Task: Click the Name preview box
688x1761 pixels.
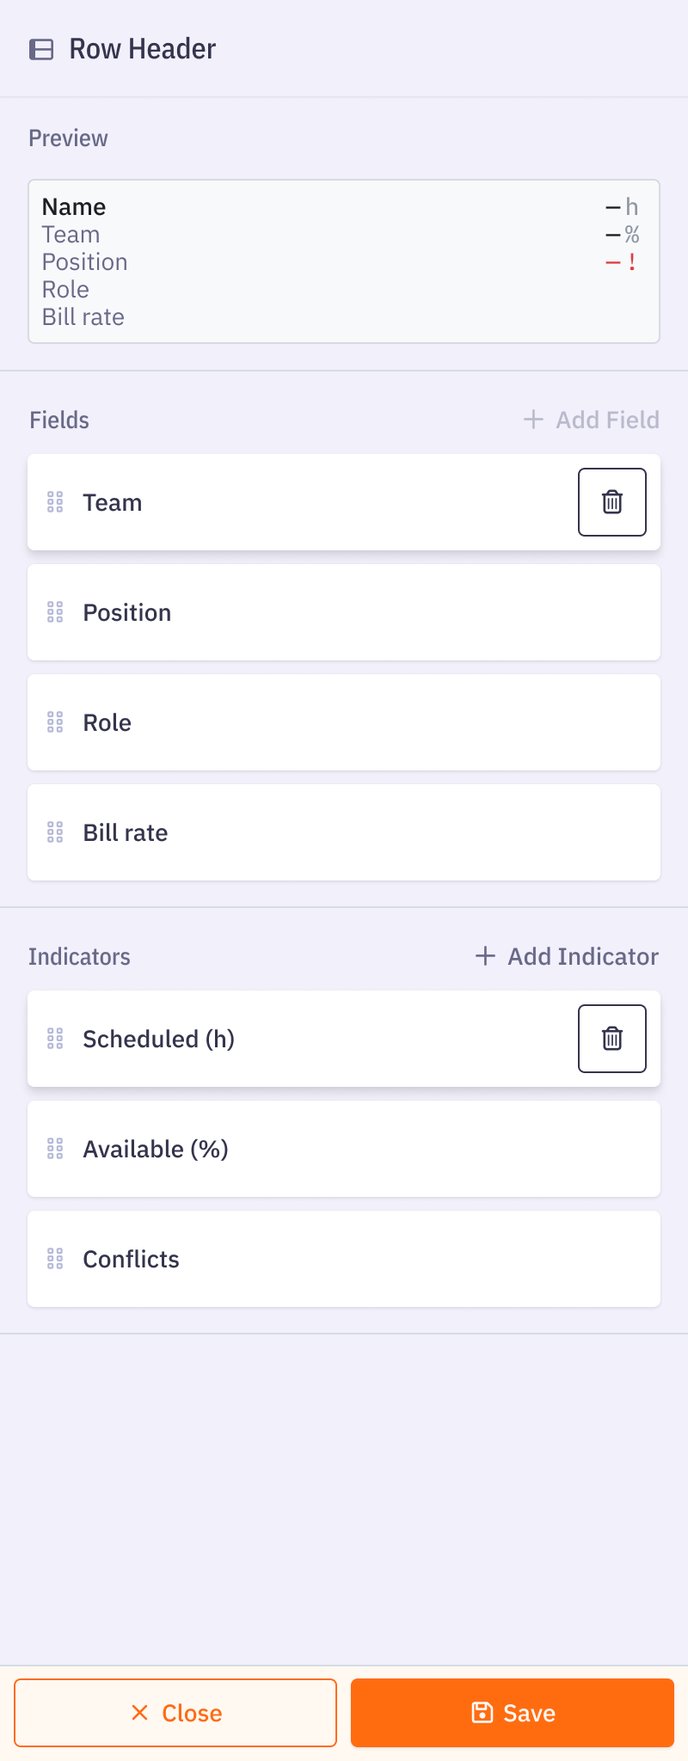Action: [x=344, y=261]
